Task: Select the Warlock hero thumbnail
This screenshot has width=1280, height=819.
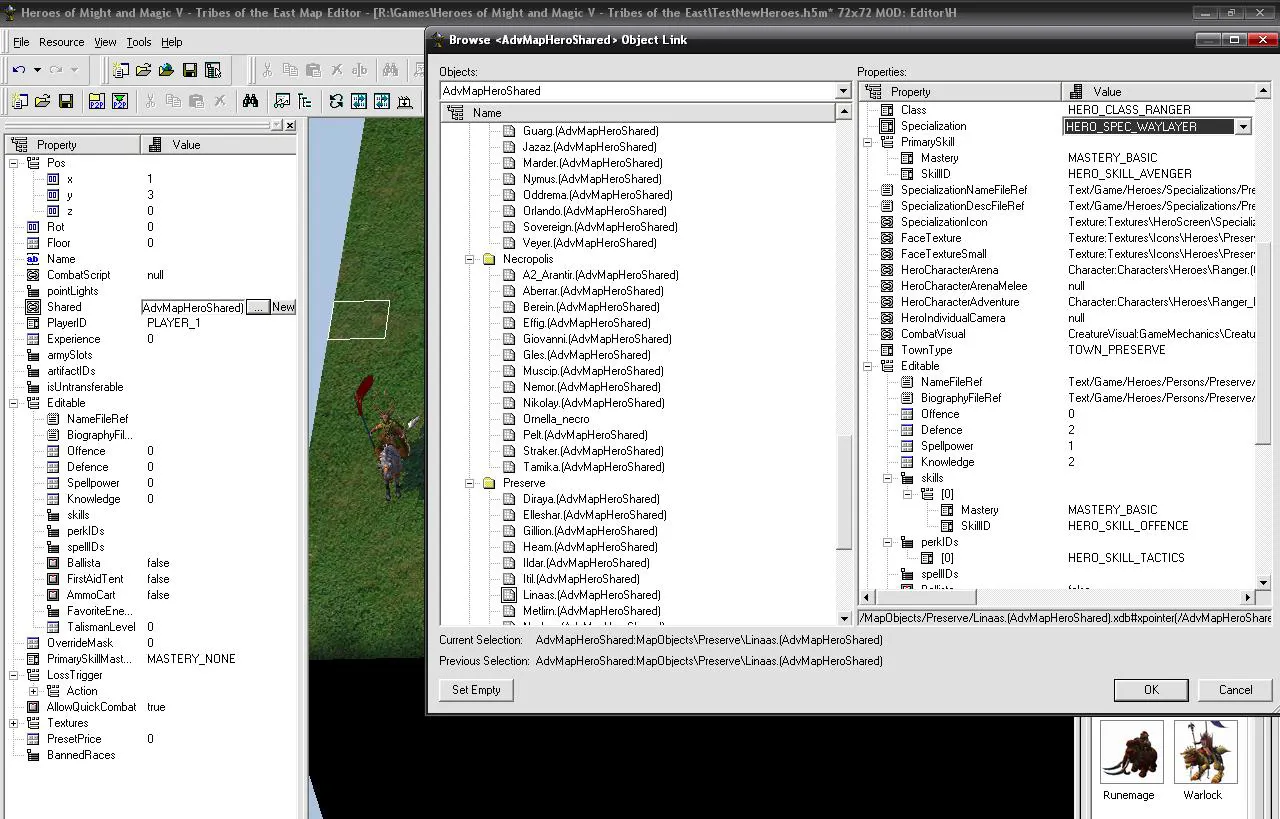Action: coord(1205,753)
